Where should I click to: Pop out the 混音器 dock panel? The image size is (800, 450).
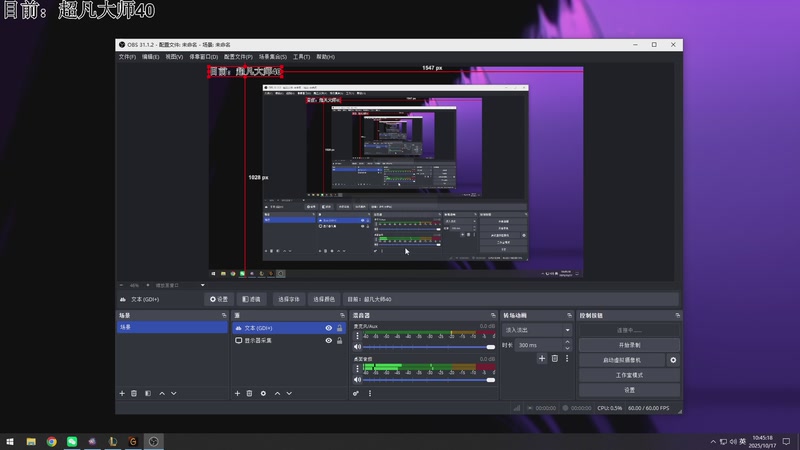[493, 315]
